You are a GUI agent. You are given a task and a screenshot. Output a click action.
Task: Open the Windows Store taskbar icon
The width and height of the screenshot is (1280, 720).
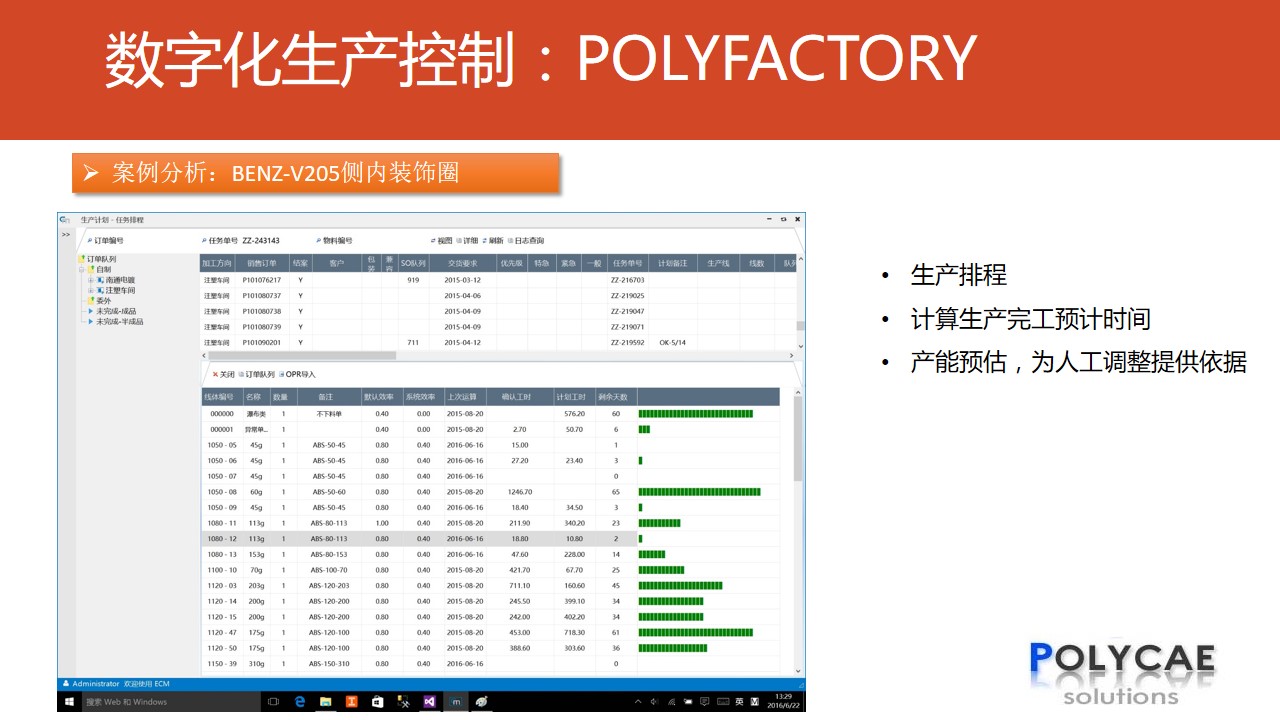click(x=378, y=702)
